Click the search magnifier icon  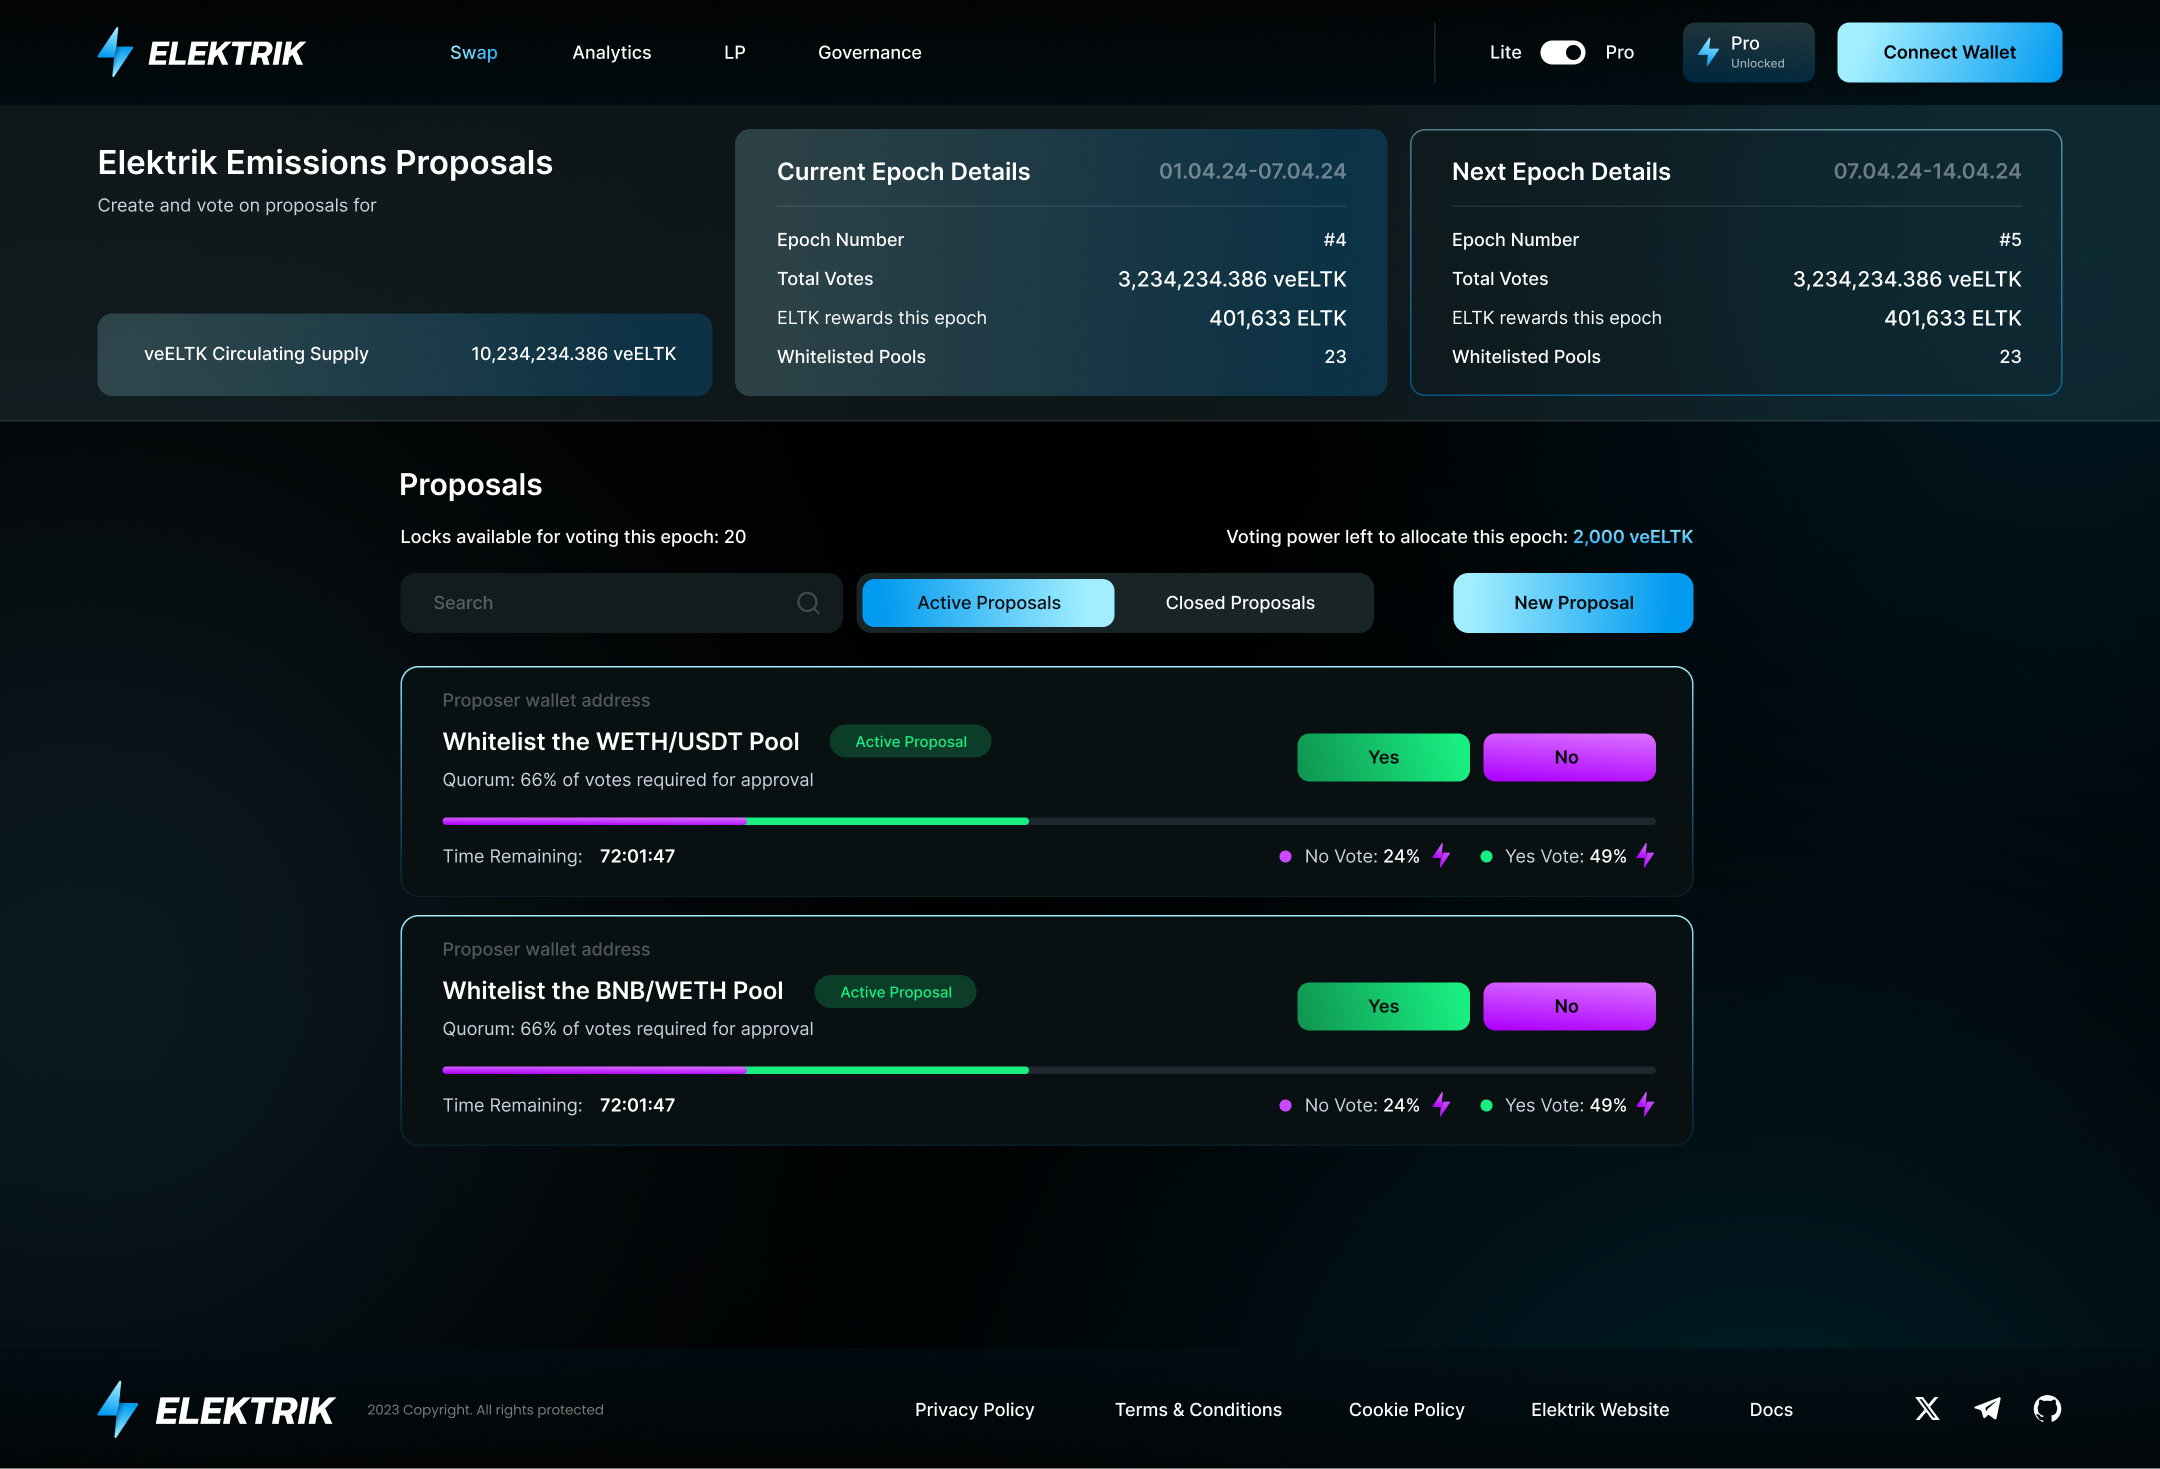coord(808,603)
